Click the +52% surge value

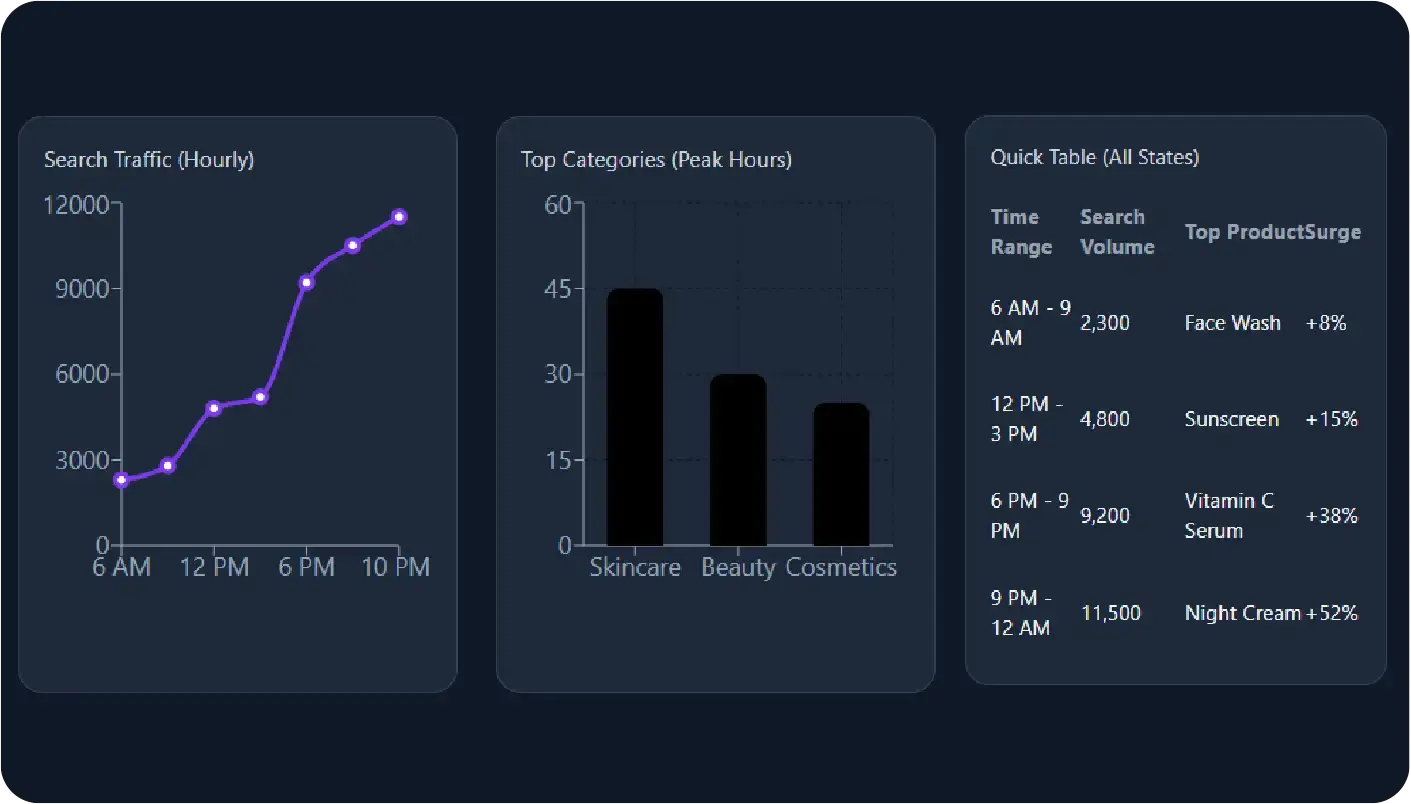1332,613
